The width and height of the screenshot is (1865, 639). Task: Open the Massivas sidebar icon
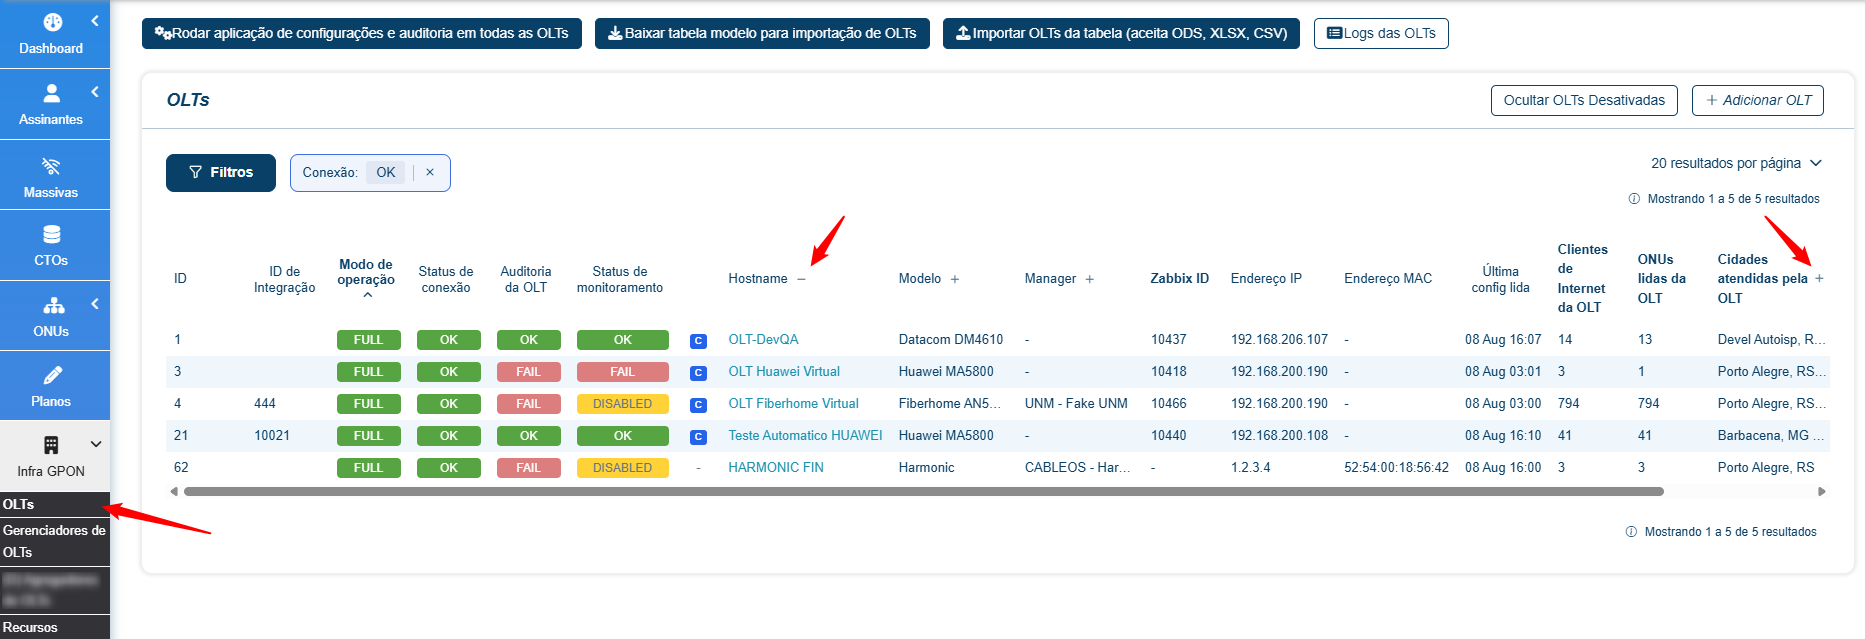tap(51, 166)
